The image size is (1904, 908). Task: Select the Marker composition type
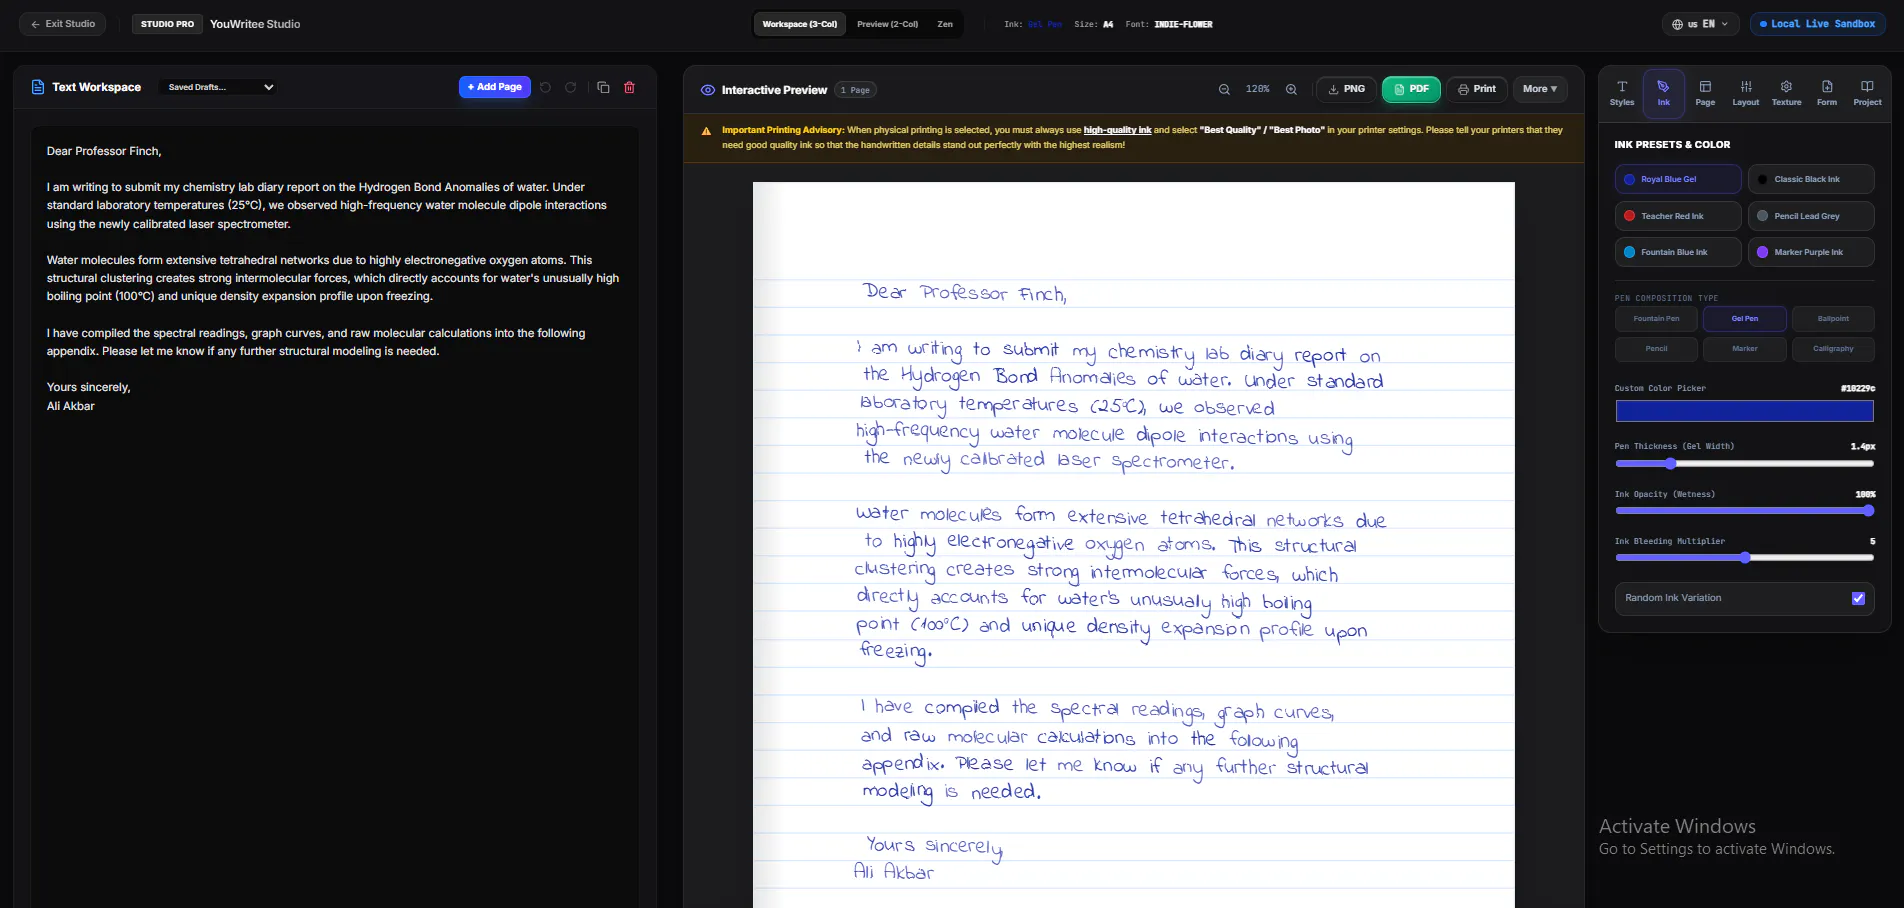click(x=1745, y=349)
